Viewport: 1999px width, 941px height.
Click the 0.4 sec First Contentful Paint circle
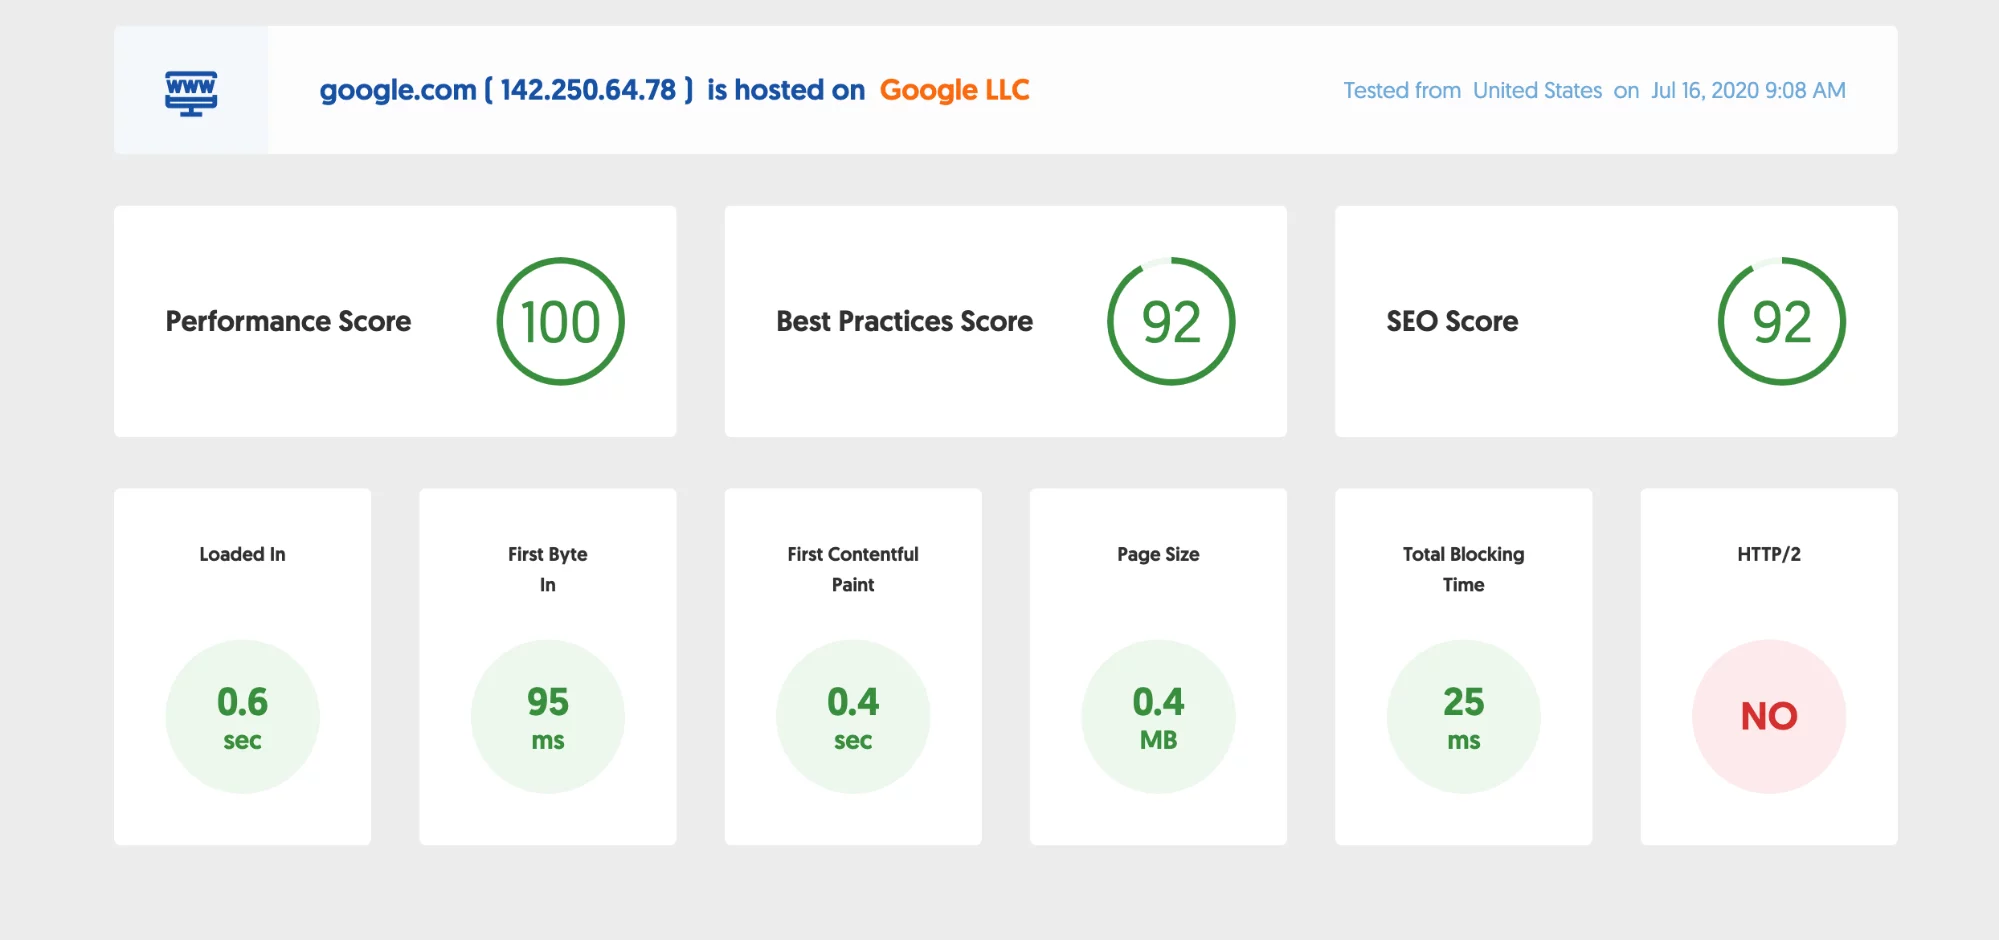(853, 717)
